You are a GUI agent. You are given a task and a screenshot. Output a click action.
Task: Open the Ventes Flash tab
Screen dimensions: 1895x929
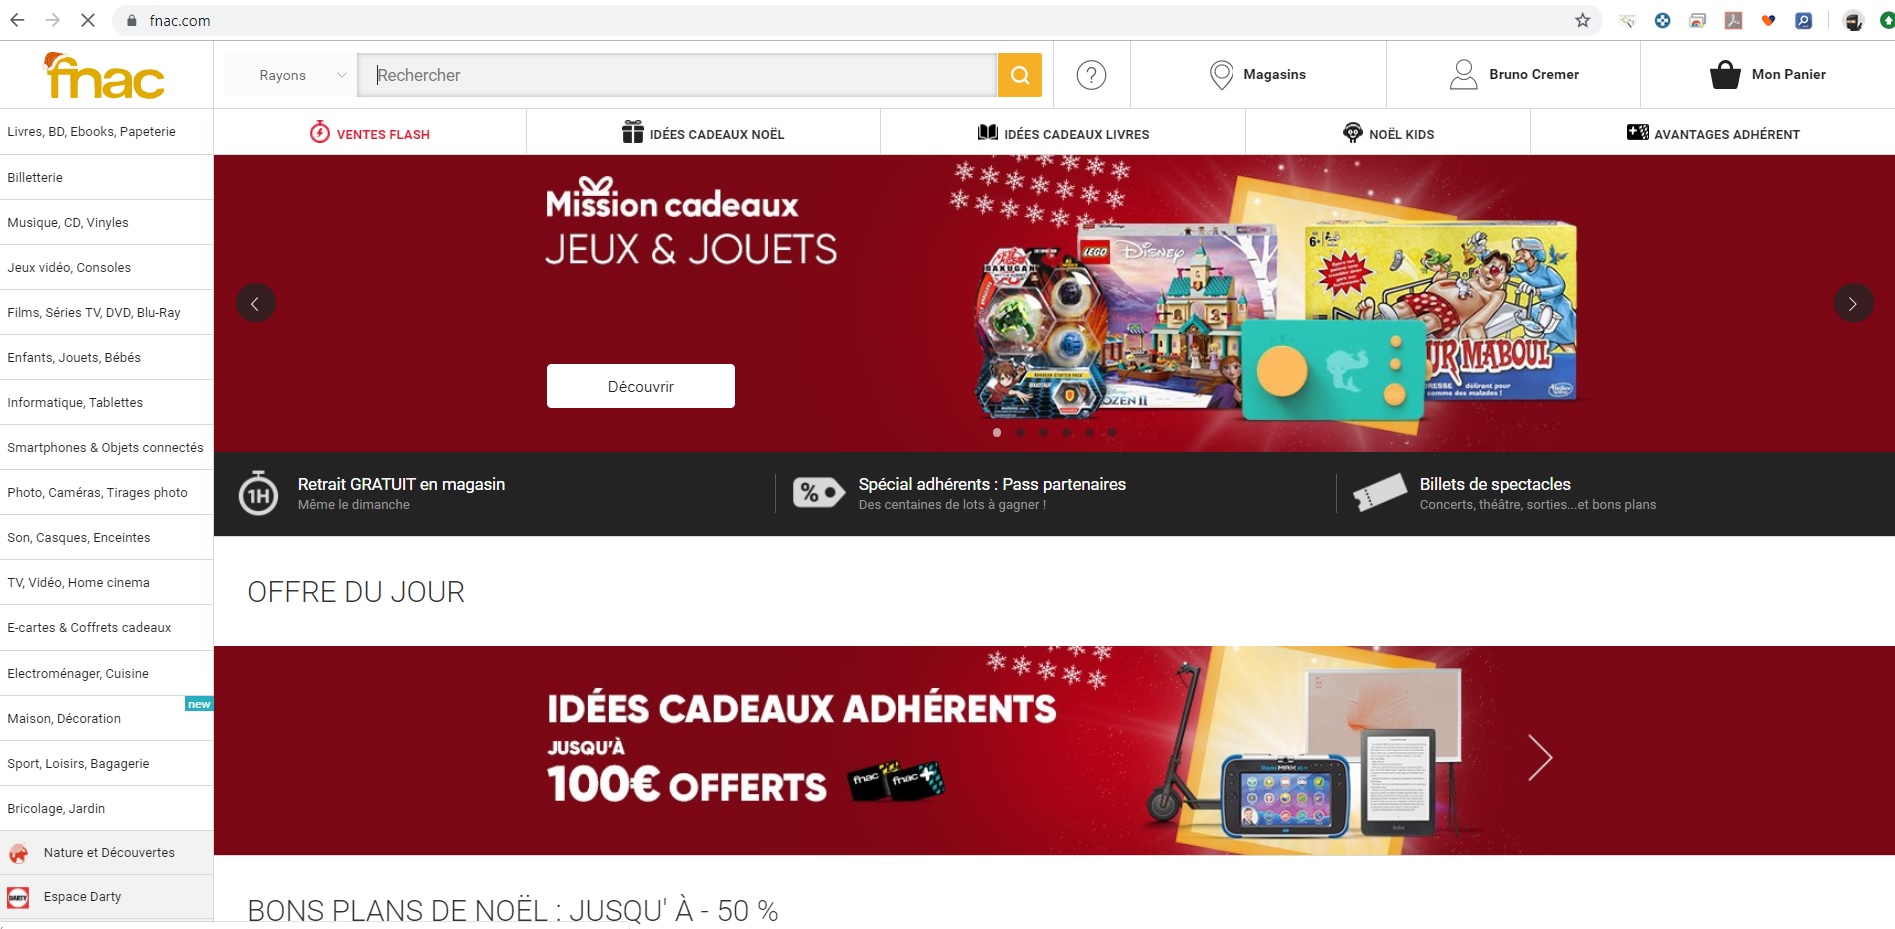tap(370, 133)
